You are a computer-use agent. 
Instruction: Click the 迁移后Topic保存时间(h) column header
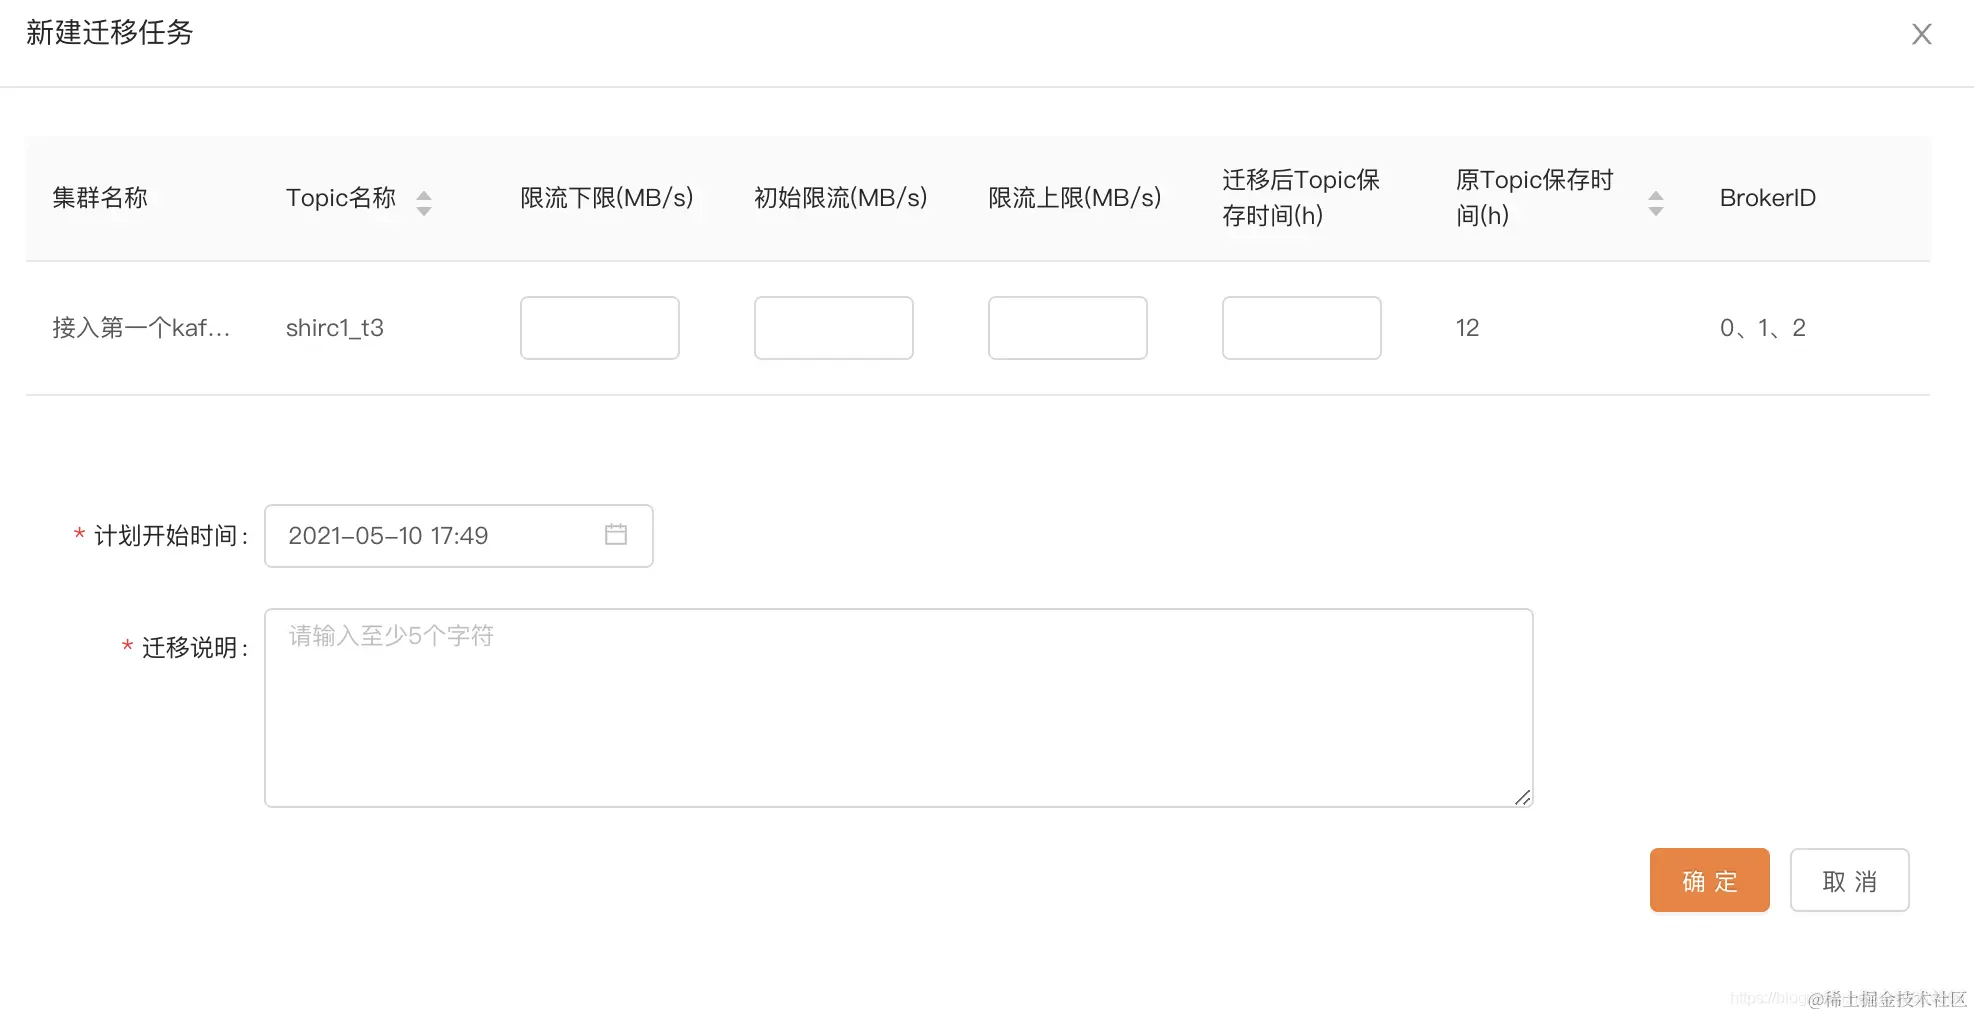(1301, 198)
